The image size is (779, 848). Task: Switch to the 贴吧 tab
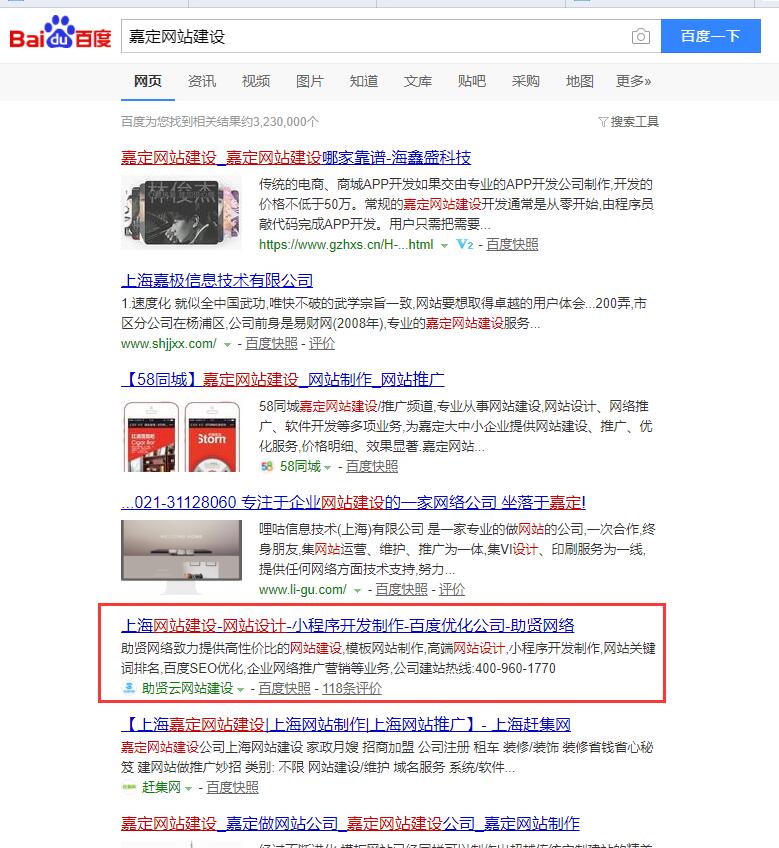pyautogui.click(x=472, y=81)
